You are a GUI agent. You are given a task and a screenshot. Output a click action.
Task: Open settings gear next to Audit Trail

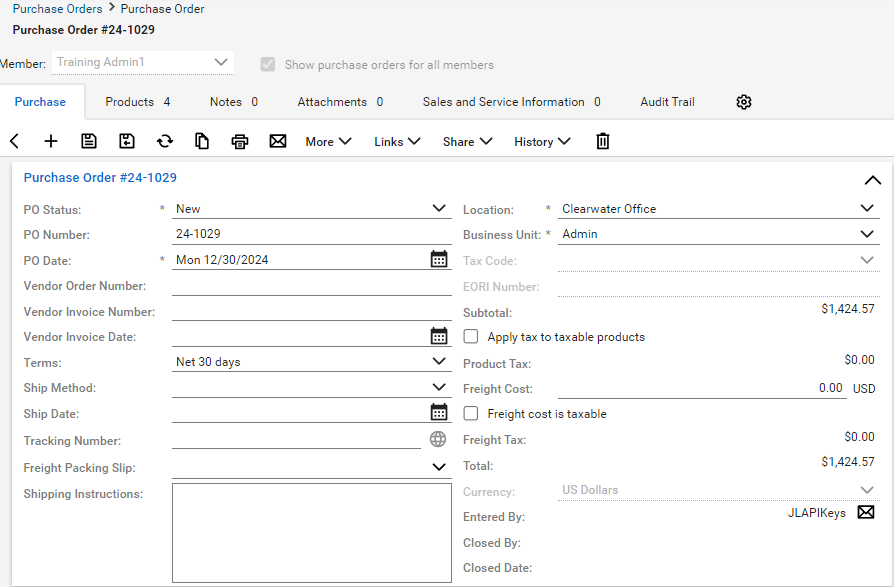coord(744,102)
